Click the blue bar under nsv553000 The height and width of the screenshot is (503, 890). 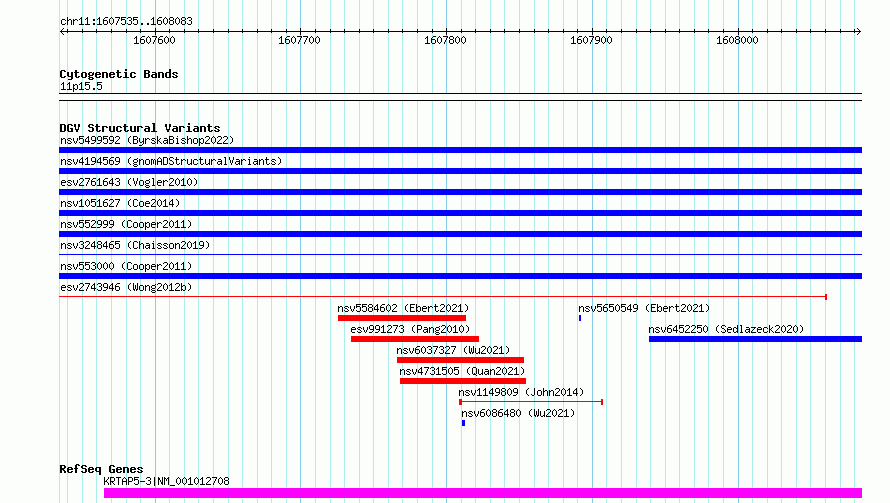click(460, 276)
